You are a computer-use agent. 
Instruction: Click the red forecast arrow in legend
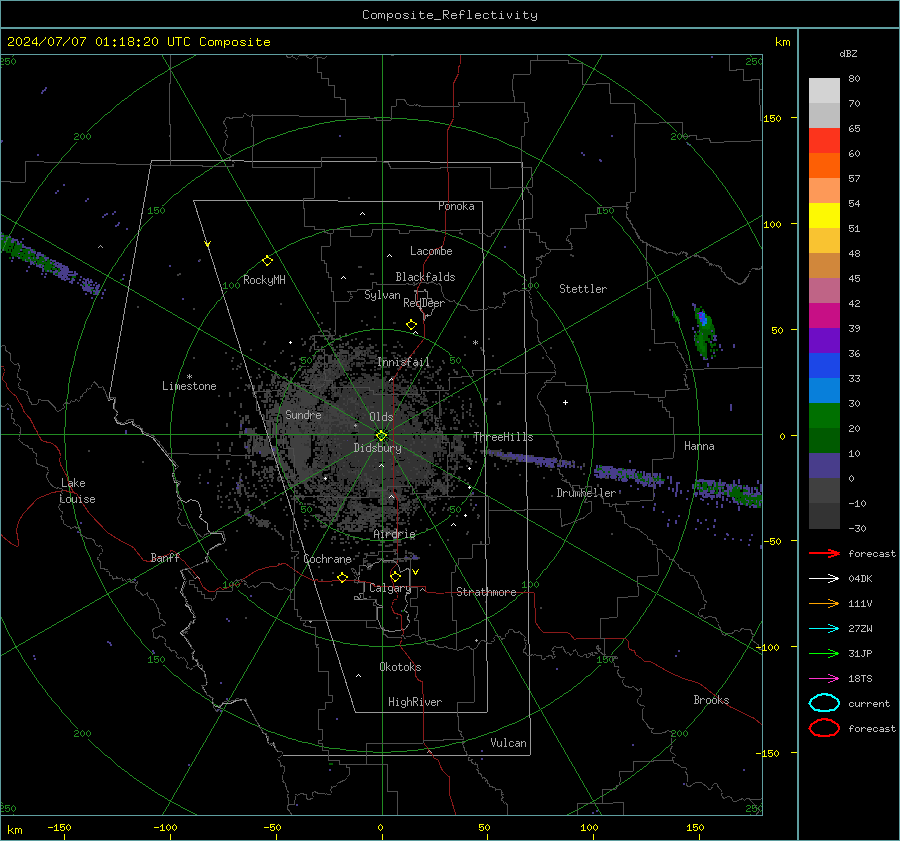[824, 553]
